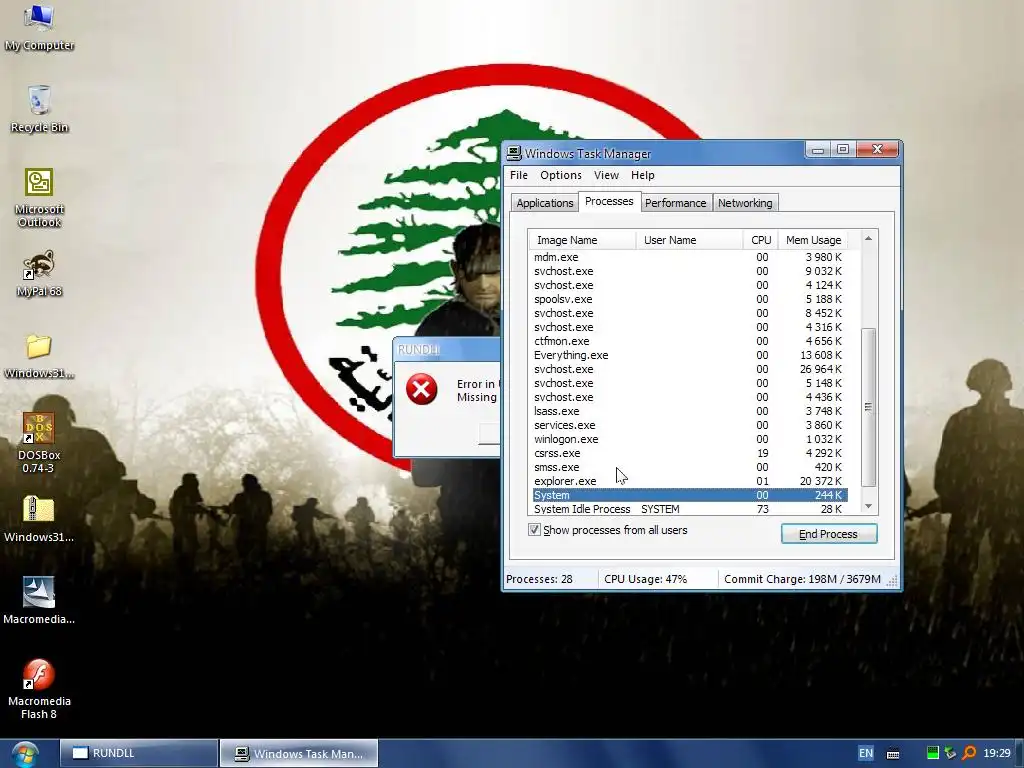Sort by CPU column header

click(x=761, y=240)
